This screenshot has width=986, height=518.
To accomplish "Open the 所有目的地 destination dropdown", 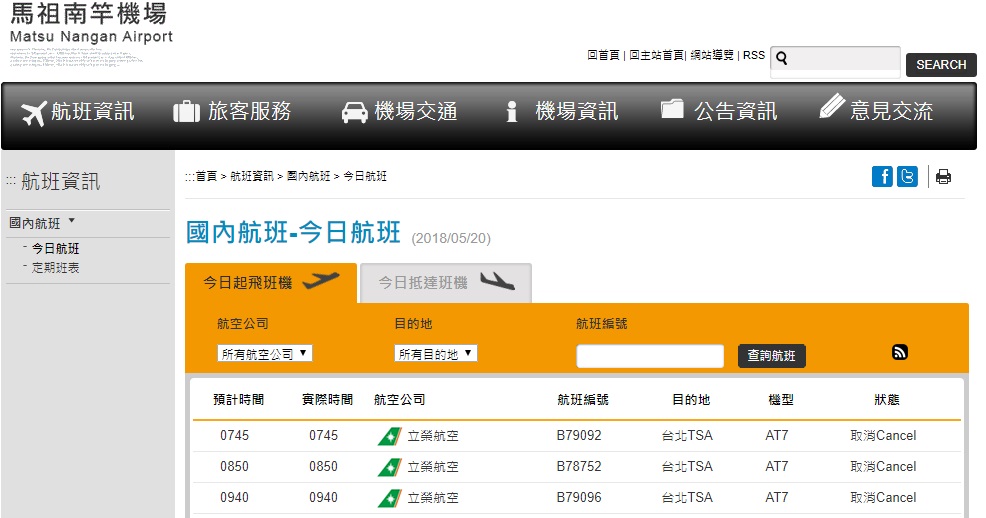I will (x=436, y=354).
